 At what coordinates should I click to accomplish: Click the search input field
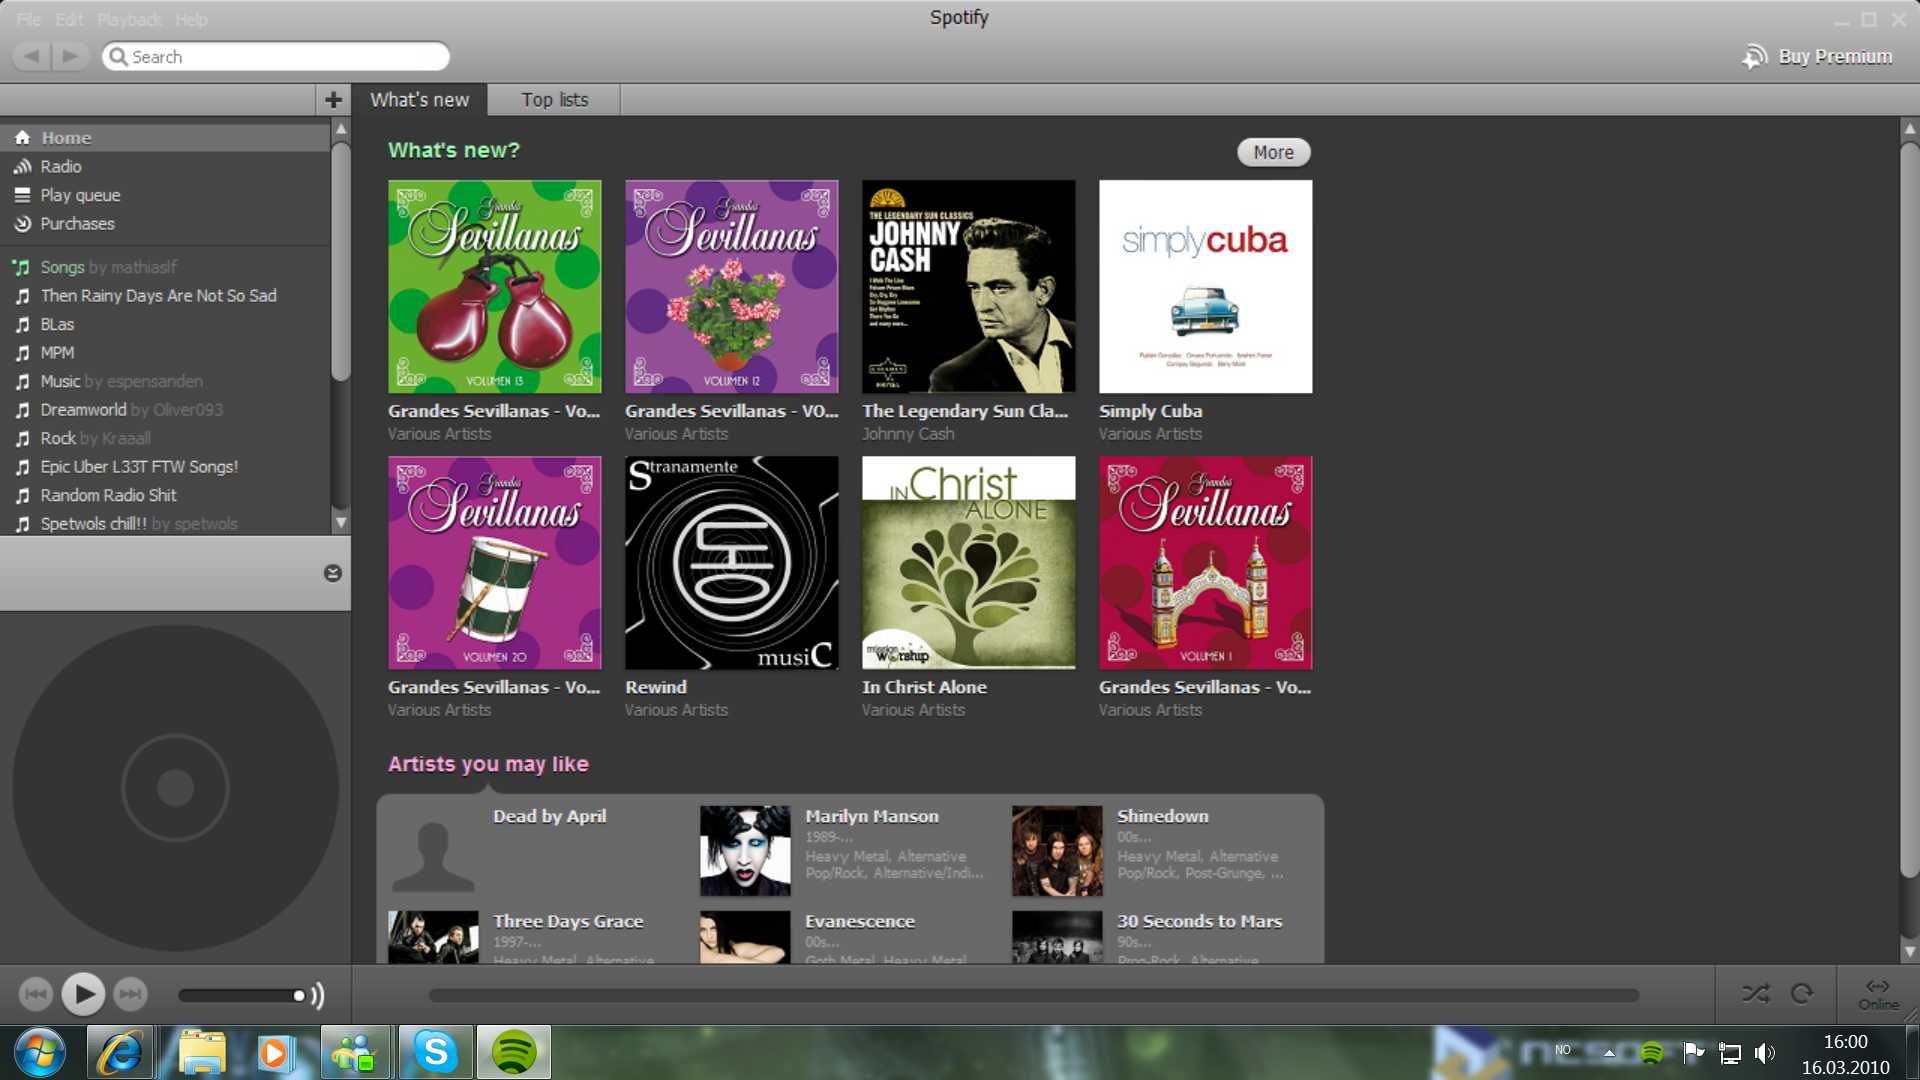click(276, 57)
